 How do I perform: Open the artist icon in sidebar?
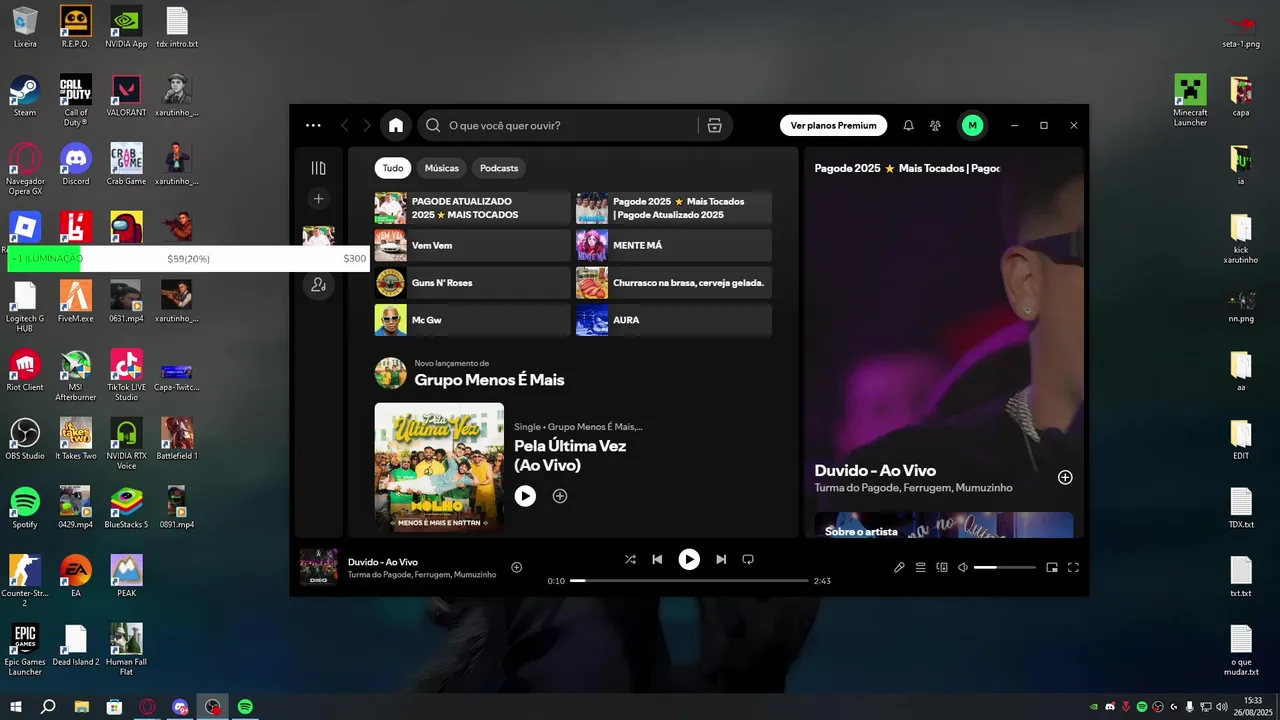[x=318, y=285]
